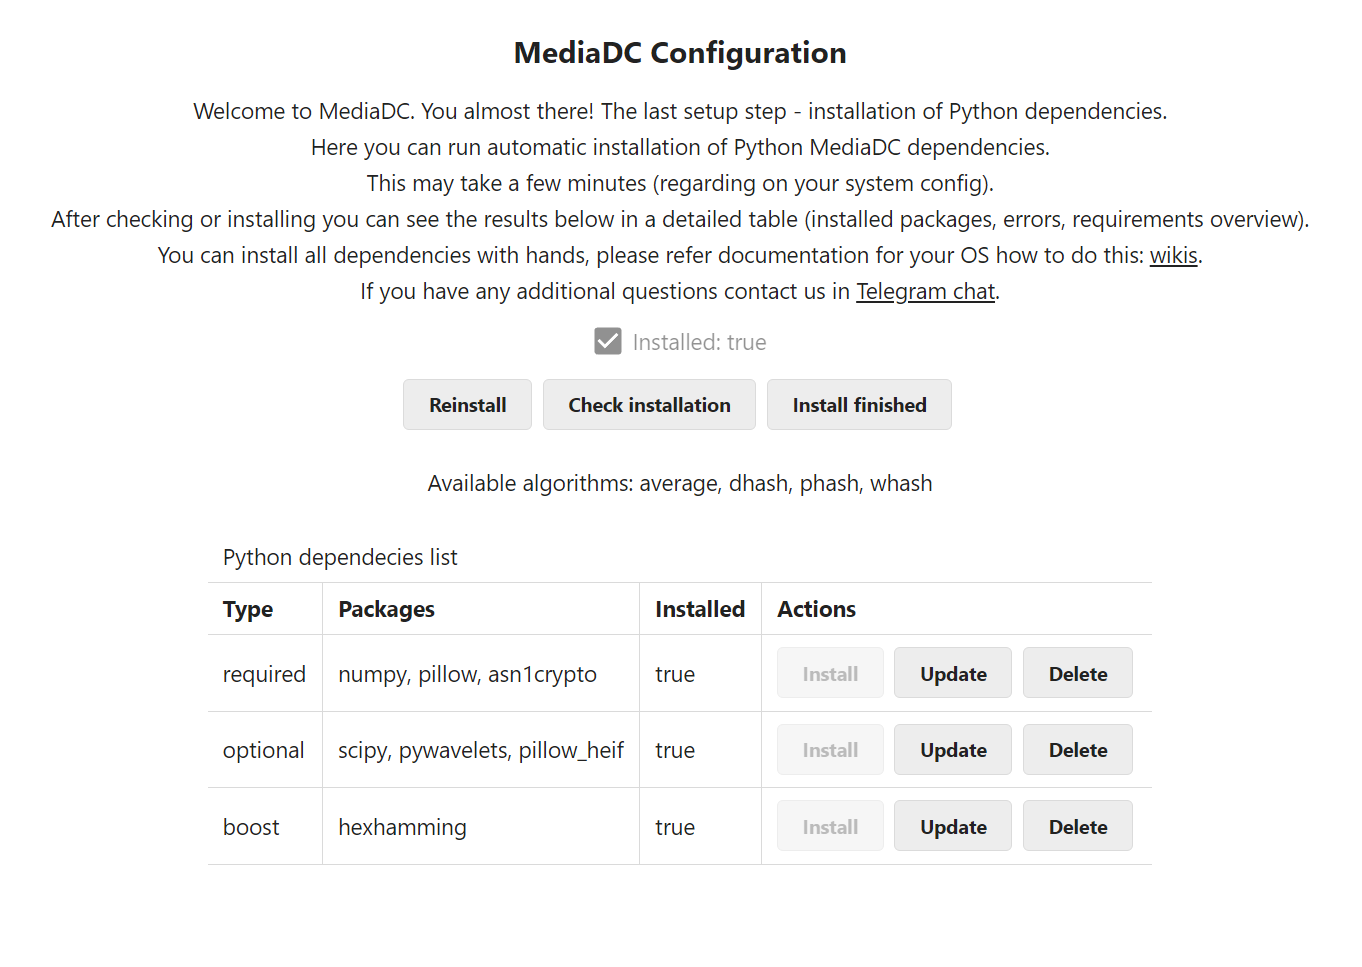Delete the required packages row
Screen dimensions: 1362x967
tap(1077, 674)
